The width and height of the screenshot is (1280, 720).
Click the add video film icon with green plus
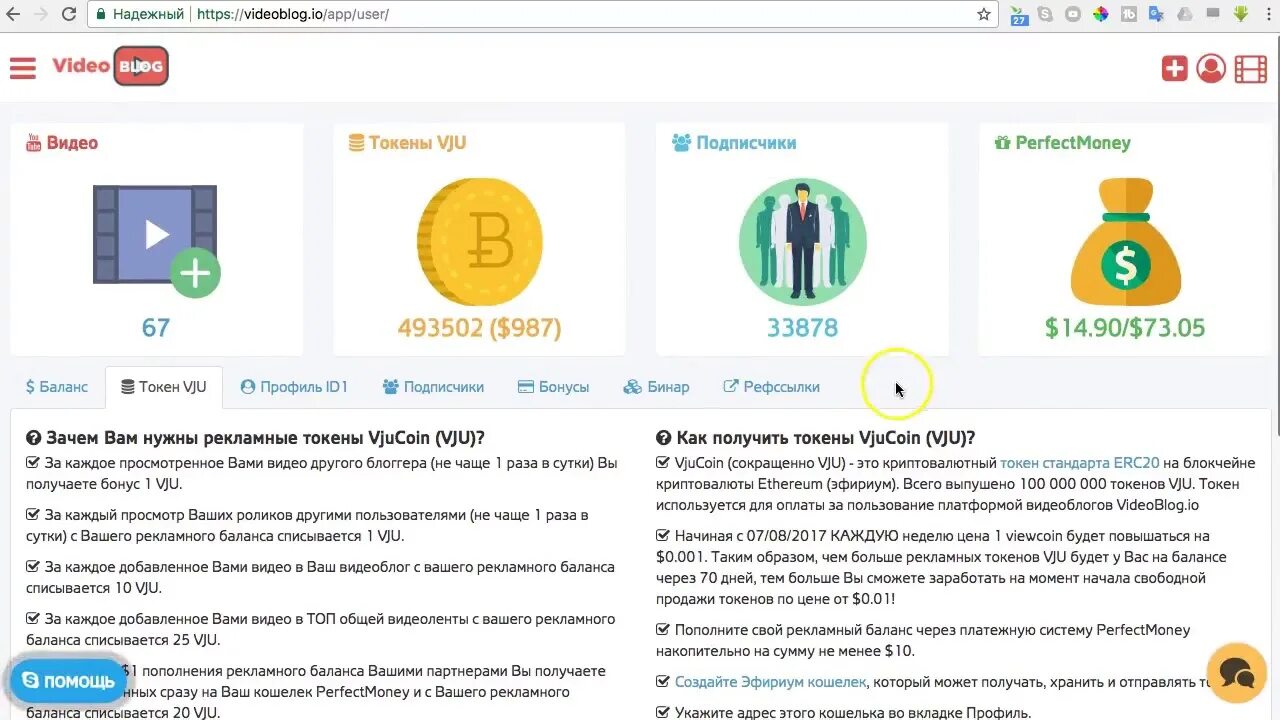156,239
